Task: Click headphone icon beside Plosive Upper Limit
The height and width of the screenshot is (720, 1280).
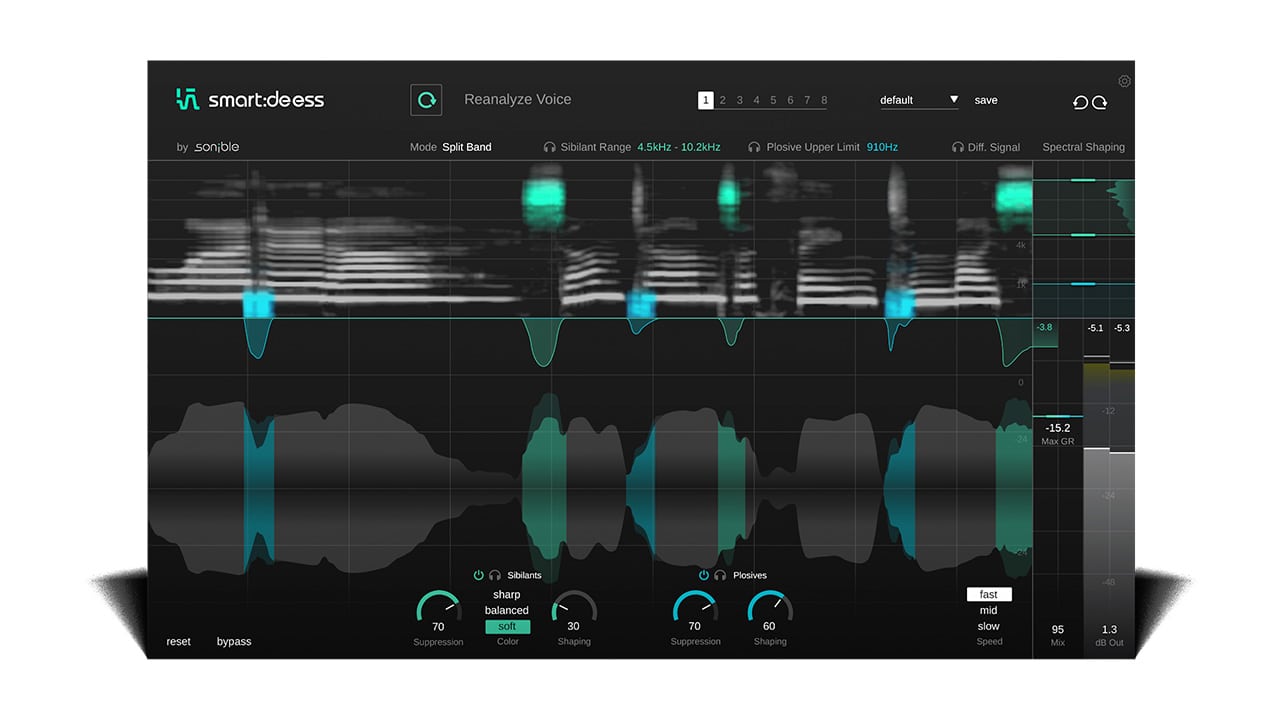Action: [x=754, y=147]
